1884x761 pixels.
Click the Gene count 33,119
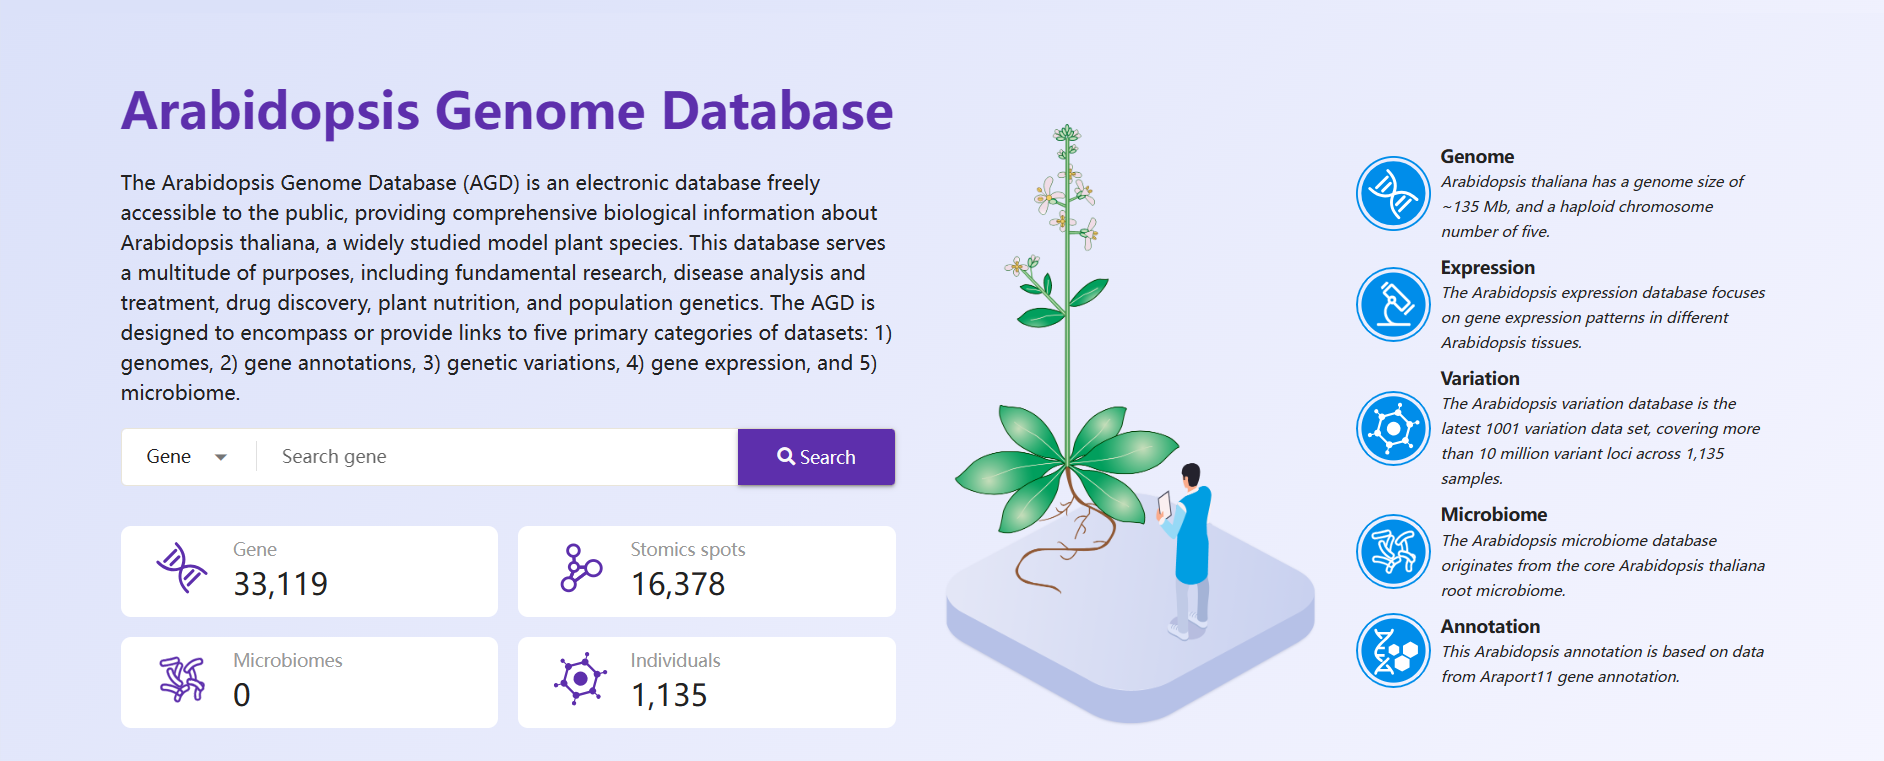(281, 584)
